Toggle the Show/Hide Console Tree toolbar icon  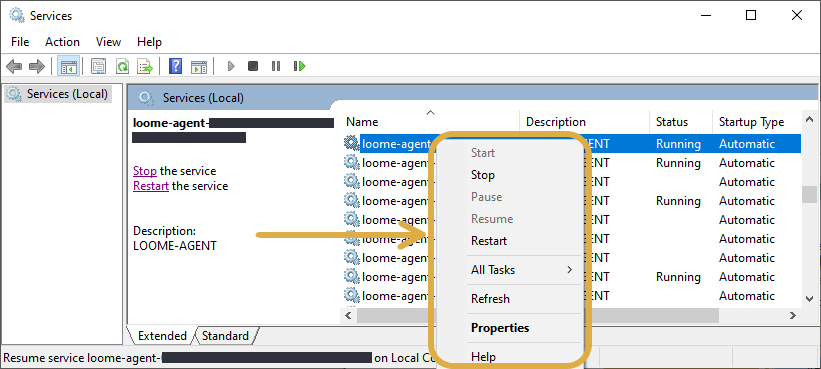(x=69, y=66)
